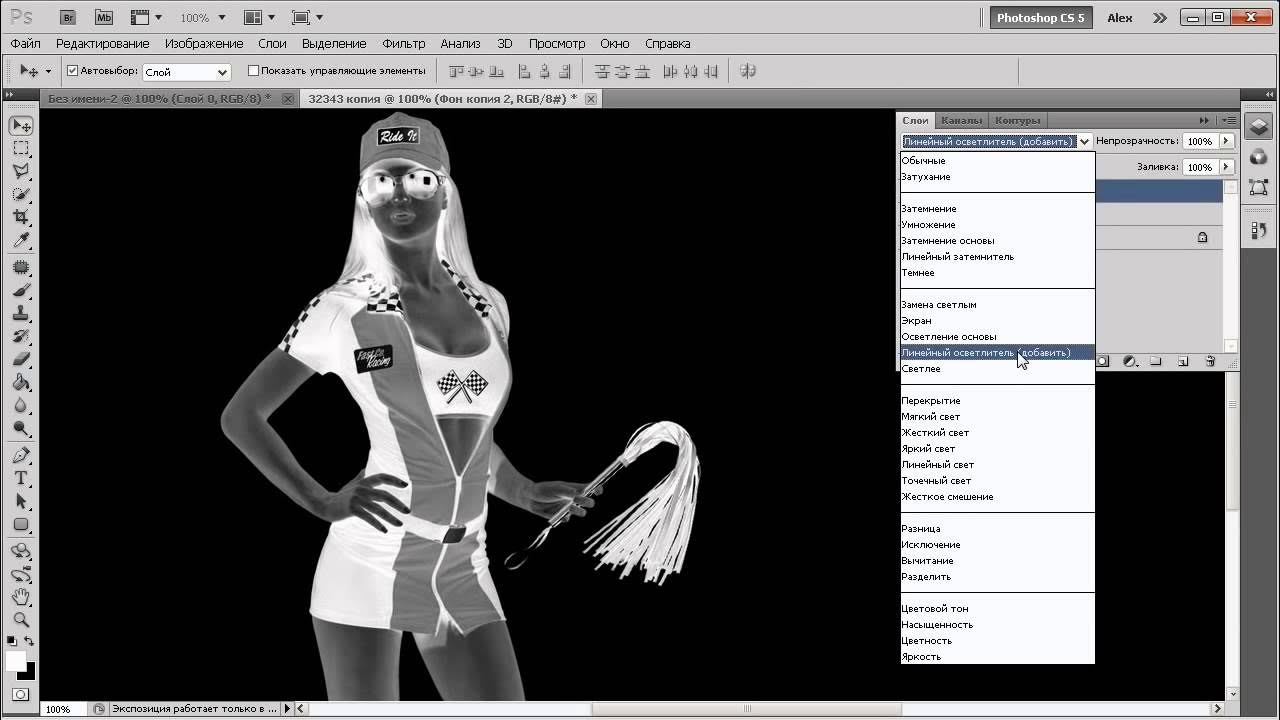The width and height of the screenshot is (1280, 720).
Task: Launch Adobe Bridge via Br icon
Action: (x=67, y=17)
